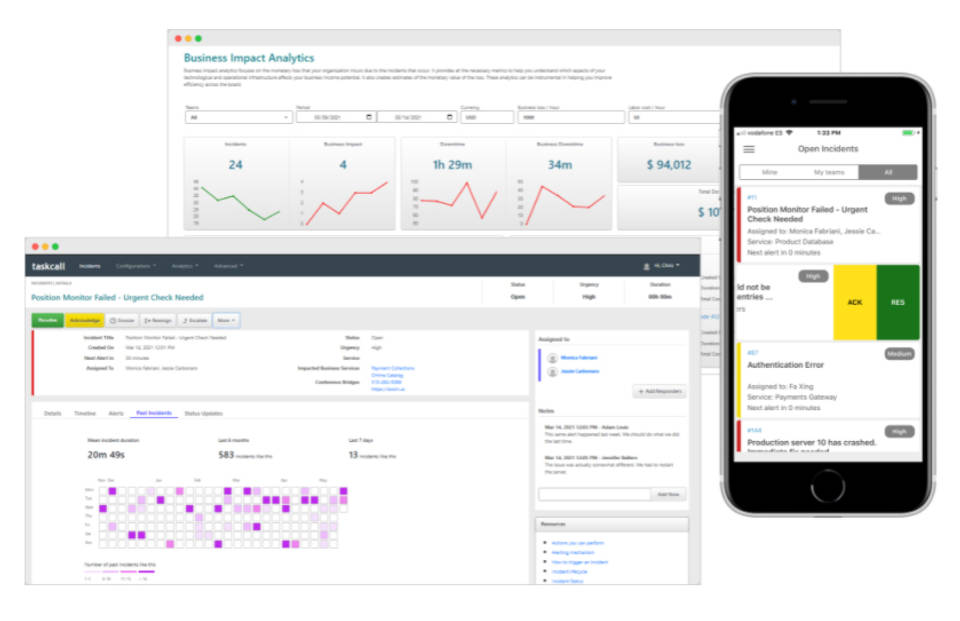The image size is (960, 621).
Task: Click the 24 incidents chart card
Action: point(236,184)
